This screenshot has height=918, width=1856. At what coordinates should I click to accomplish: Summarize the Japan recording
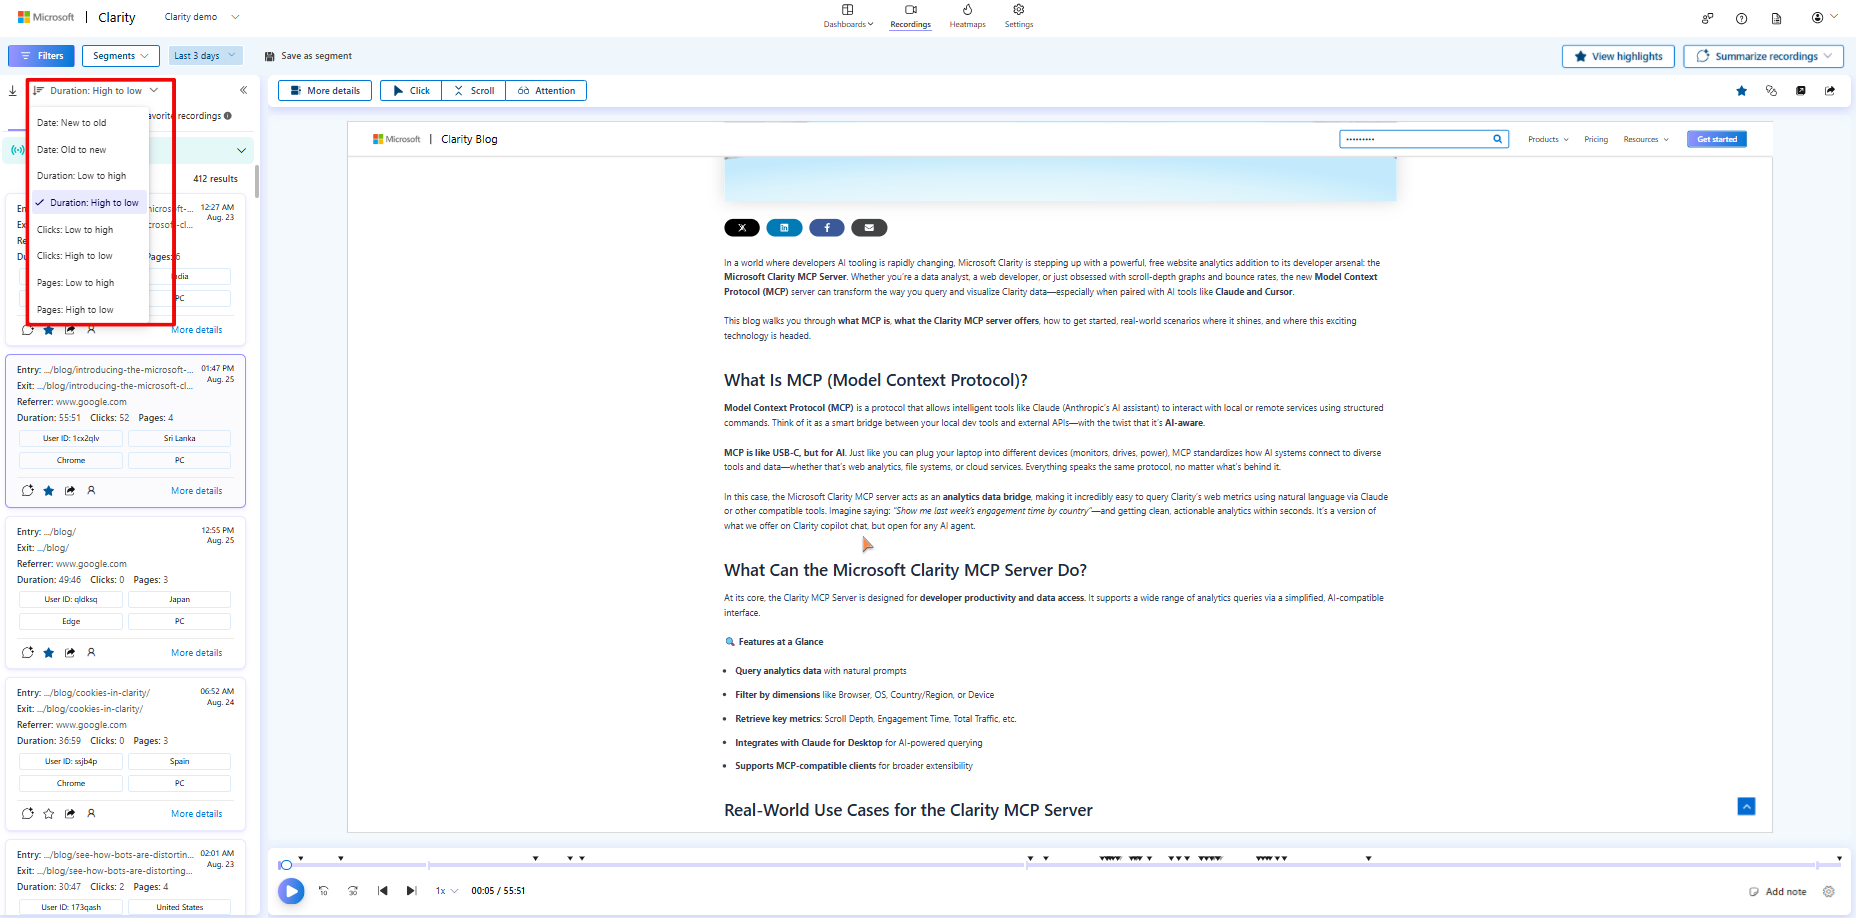[28, 653]
